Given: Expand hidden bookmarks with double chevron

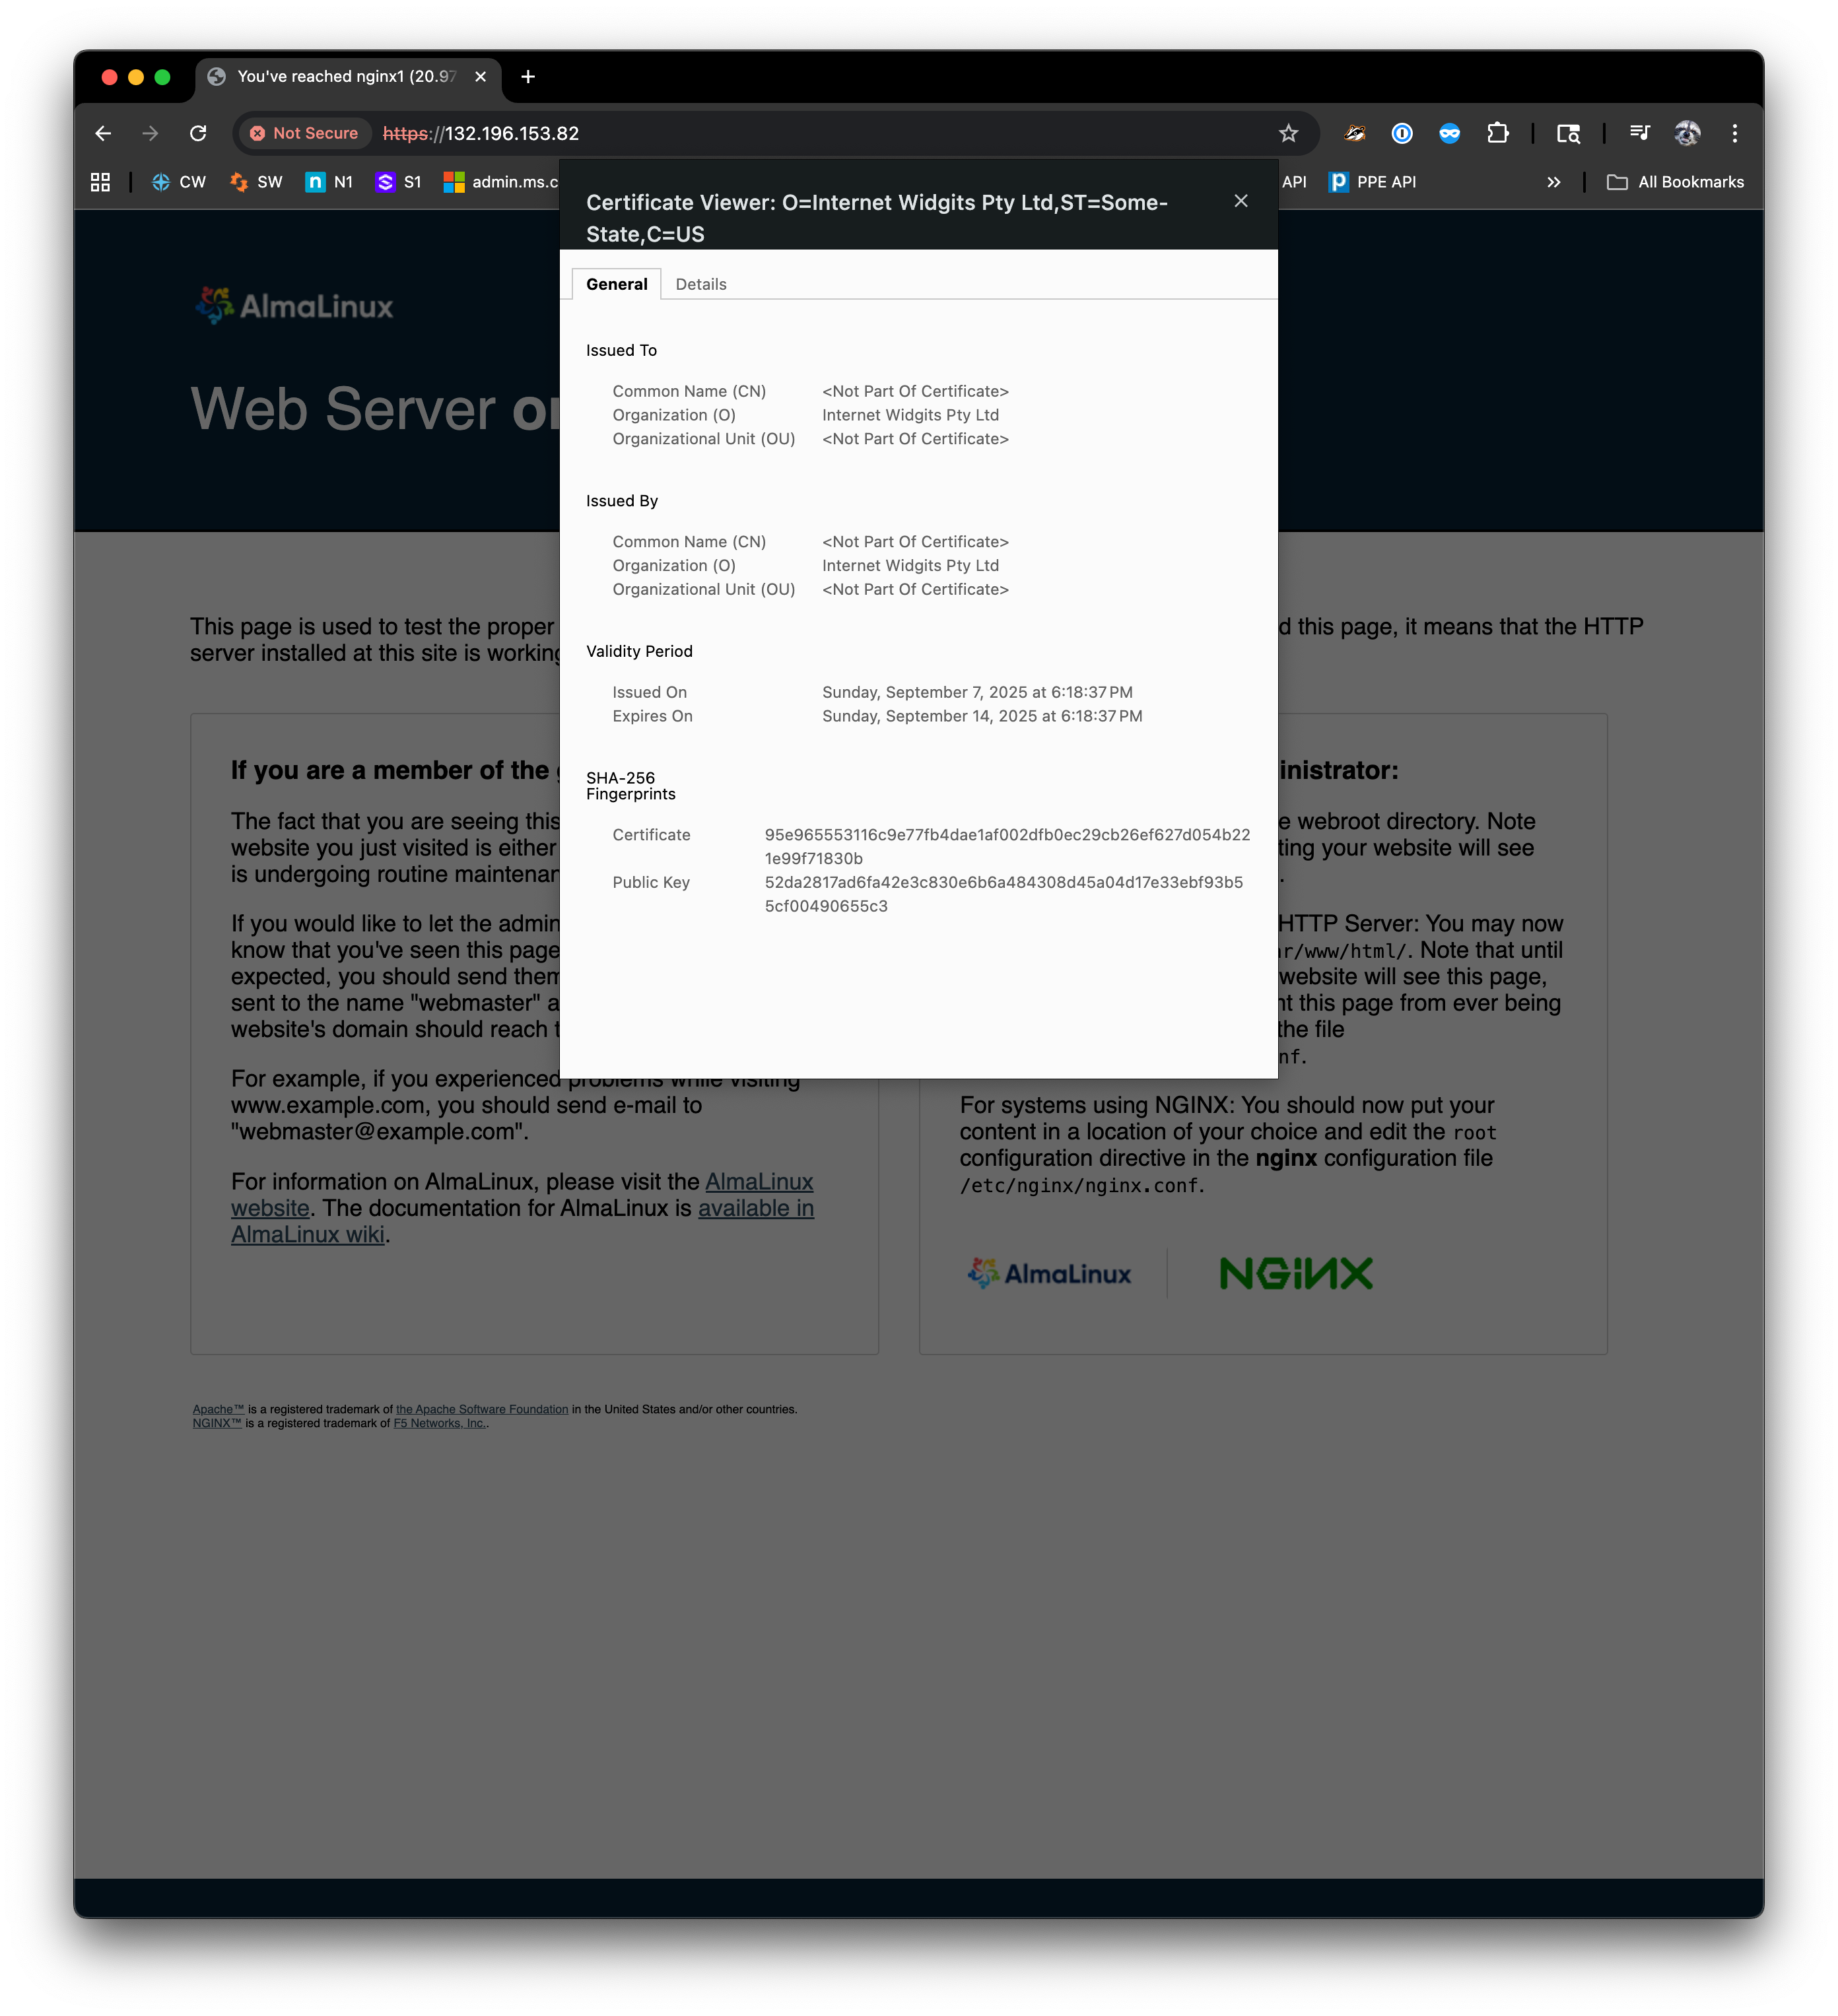Looking at the screenshot, I should [x=1553, y=182].
